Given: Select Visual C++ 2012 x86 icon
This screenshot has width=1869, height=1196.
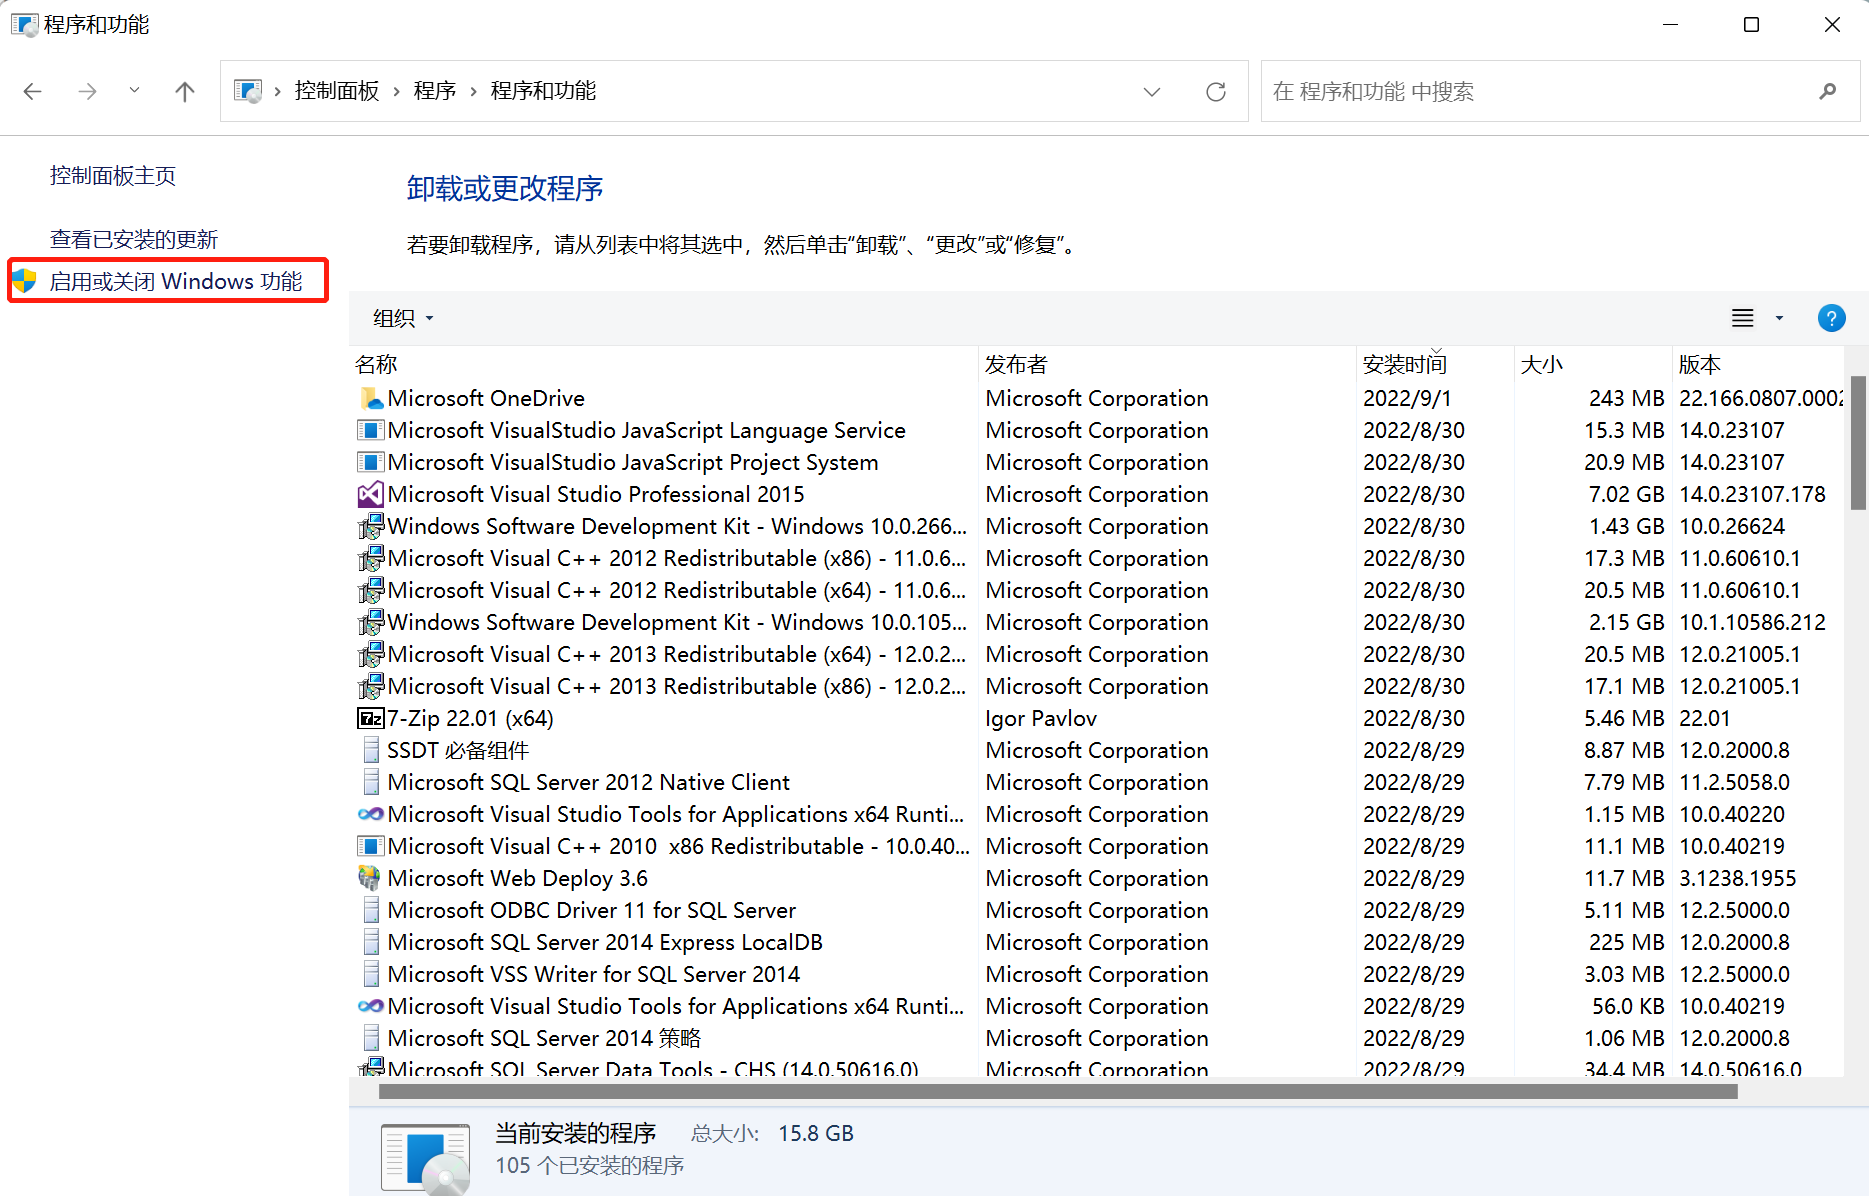Looking at the screenshot, I should [x=371, y=558].
